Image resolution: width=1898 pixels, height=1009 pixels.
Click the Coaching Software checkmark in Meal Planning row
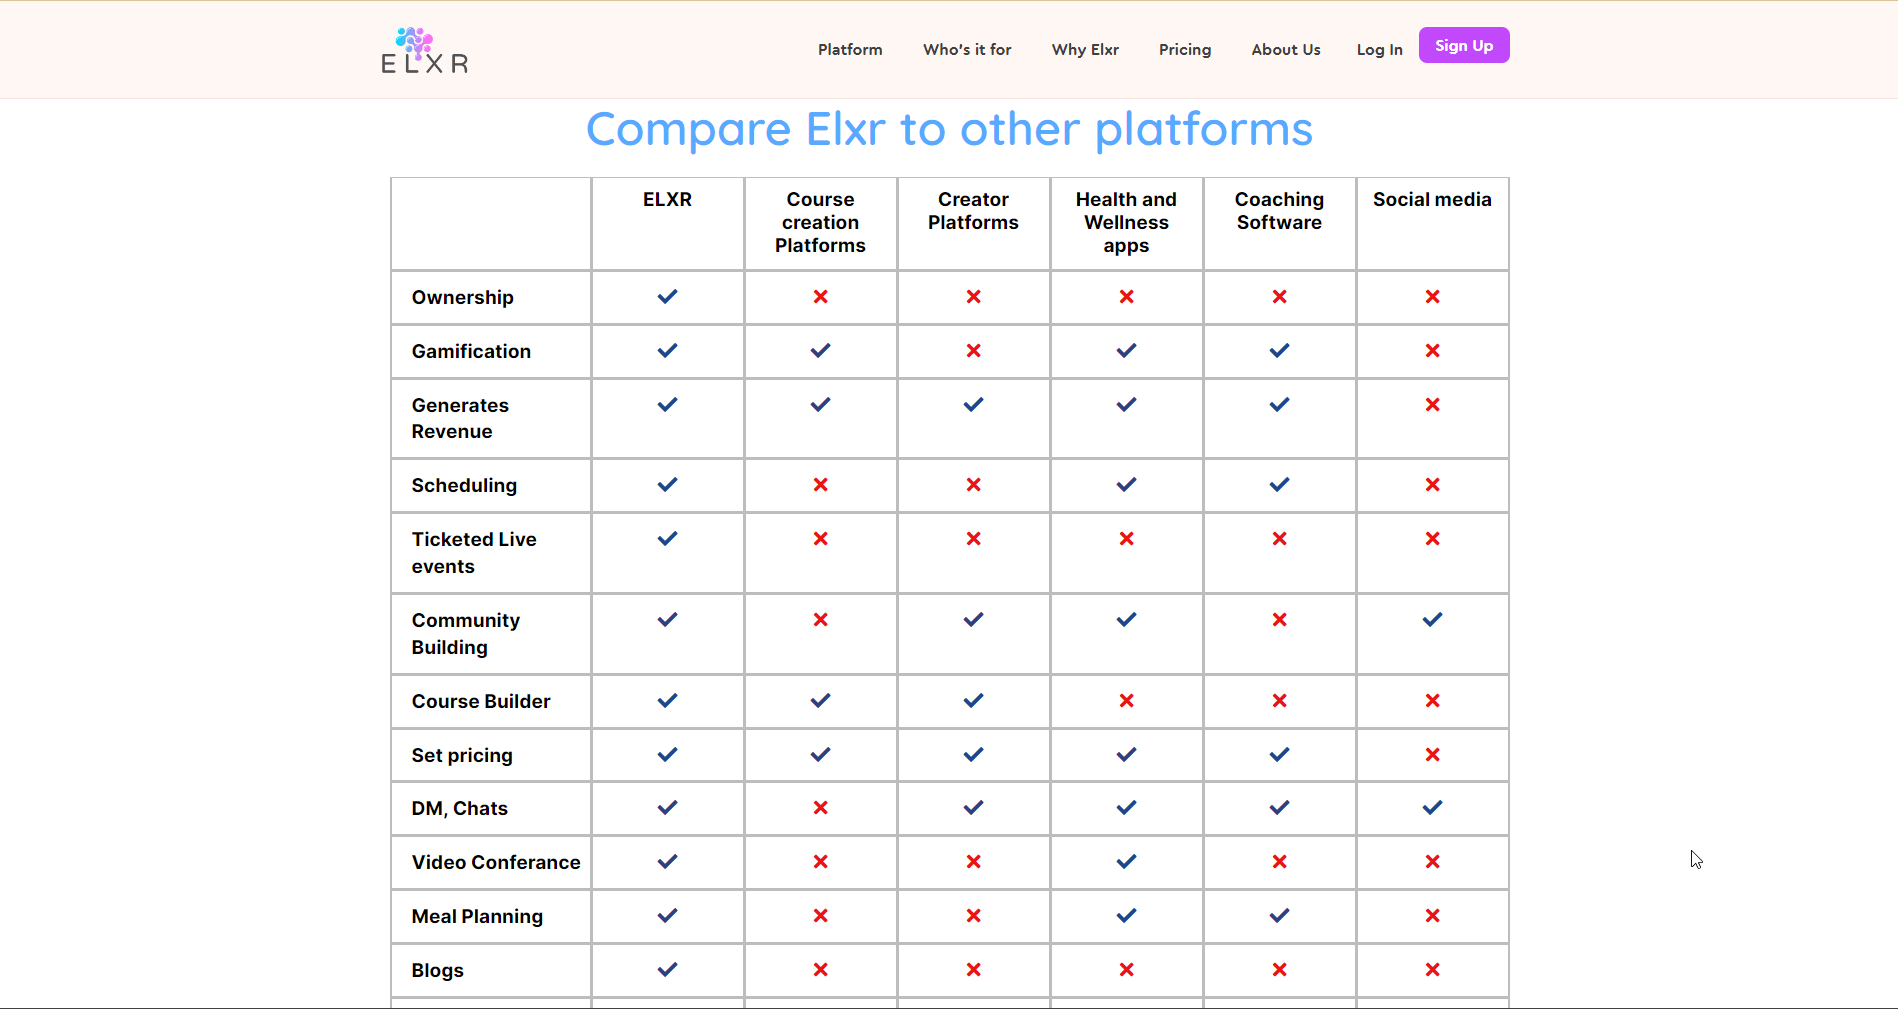pos(1279,915)
